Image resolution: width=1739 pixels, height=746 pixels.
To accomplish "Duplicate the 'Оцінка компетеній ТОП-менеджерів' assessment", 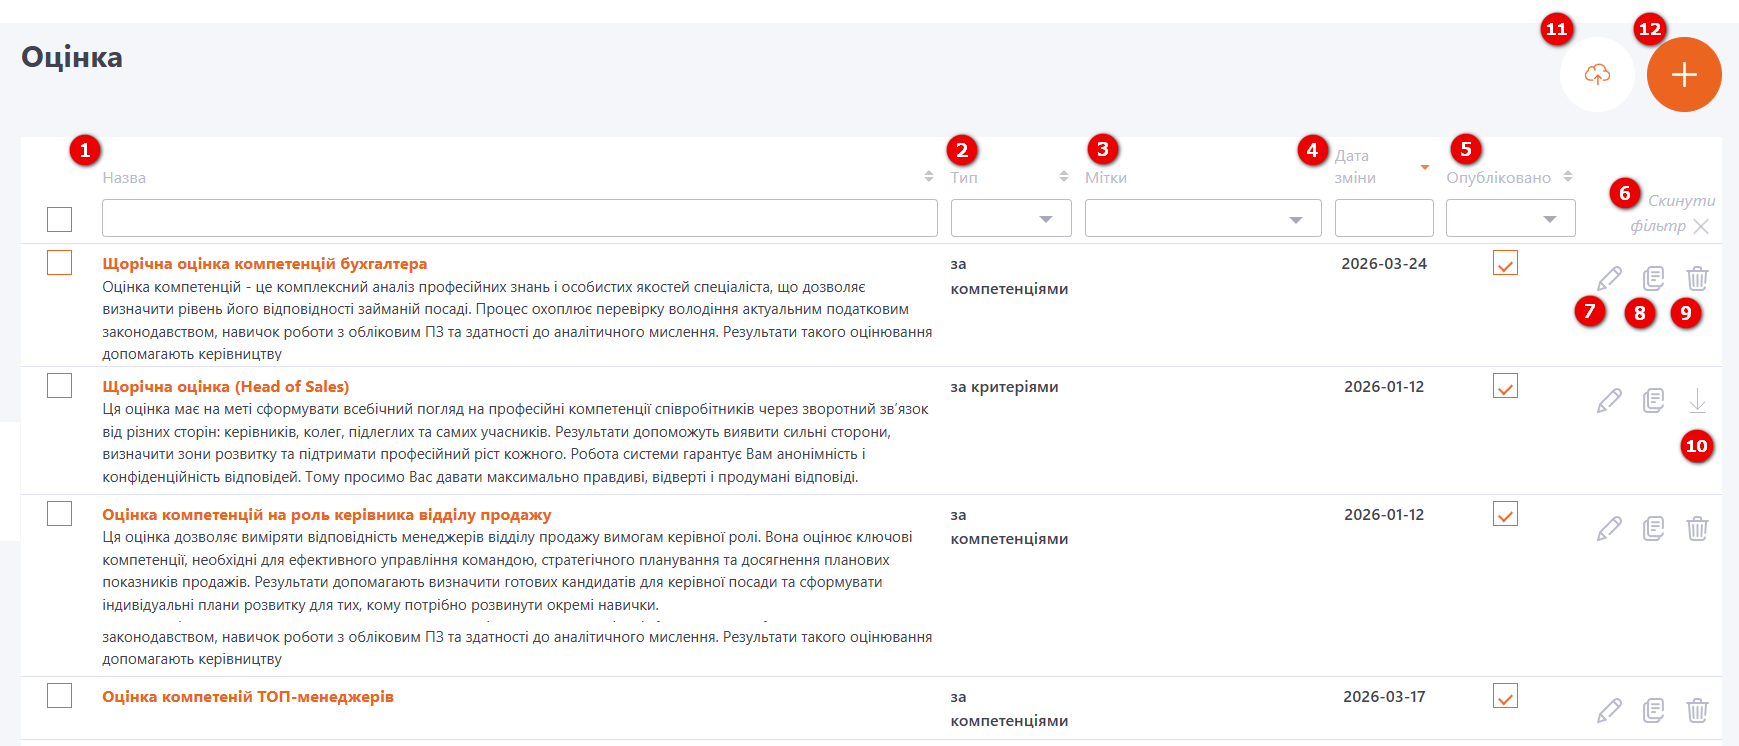I will 1654,710.
